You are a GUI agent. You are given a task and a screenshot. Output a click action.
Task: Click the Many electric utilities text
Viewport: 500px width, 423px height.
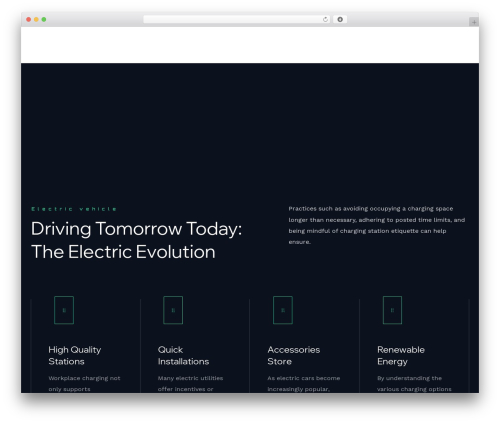click(190, 383)
